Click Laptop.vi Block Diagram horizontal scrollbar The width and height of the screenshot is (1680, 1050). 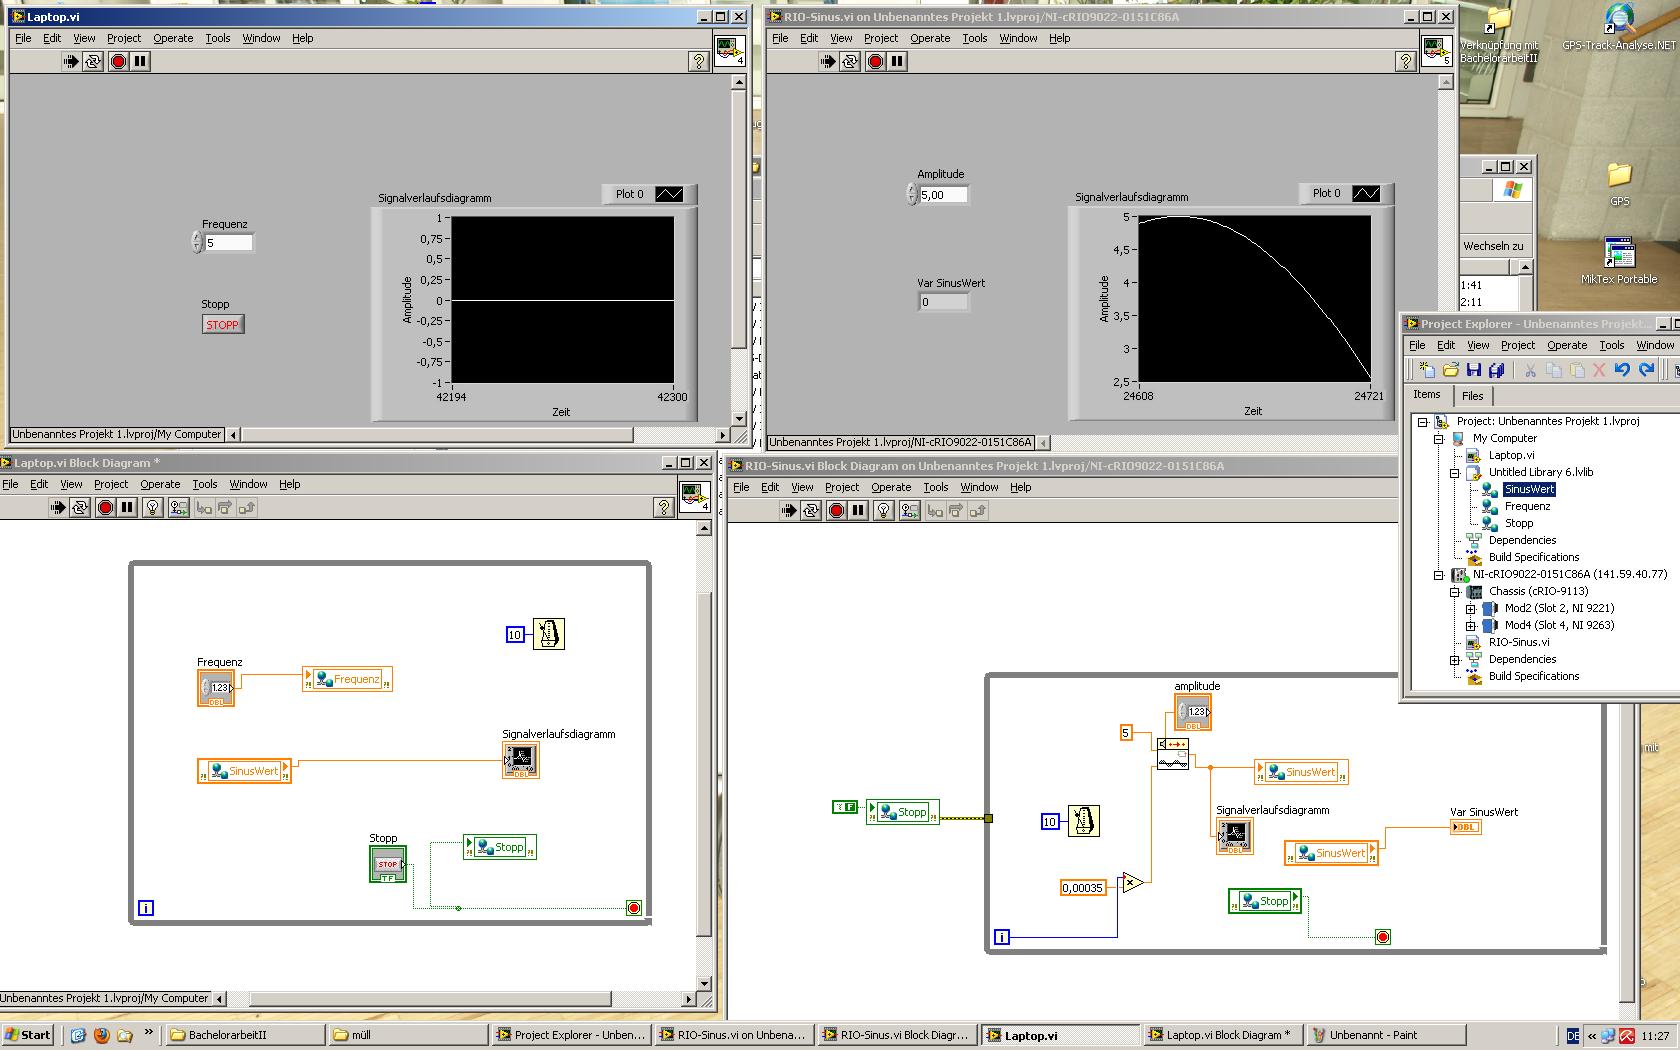(x=454, y=998)
